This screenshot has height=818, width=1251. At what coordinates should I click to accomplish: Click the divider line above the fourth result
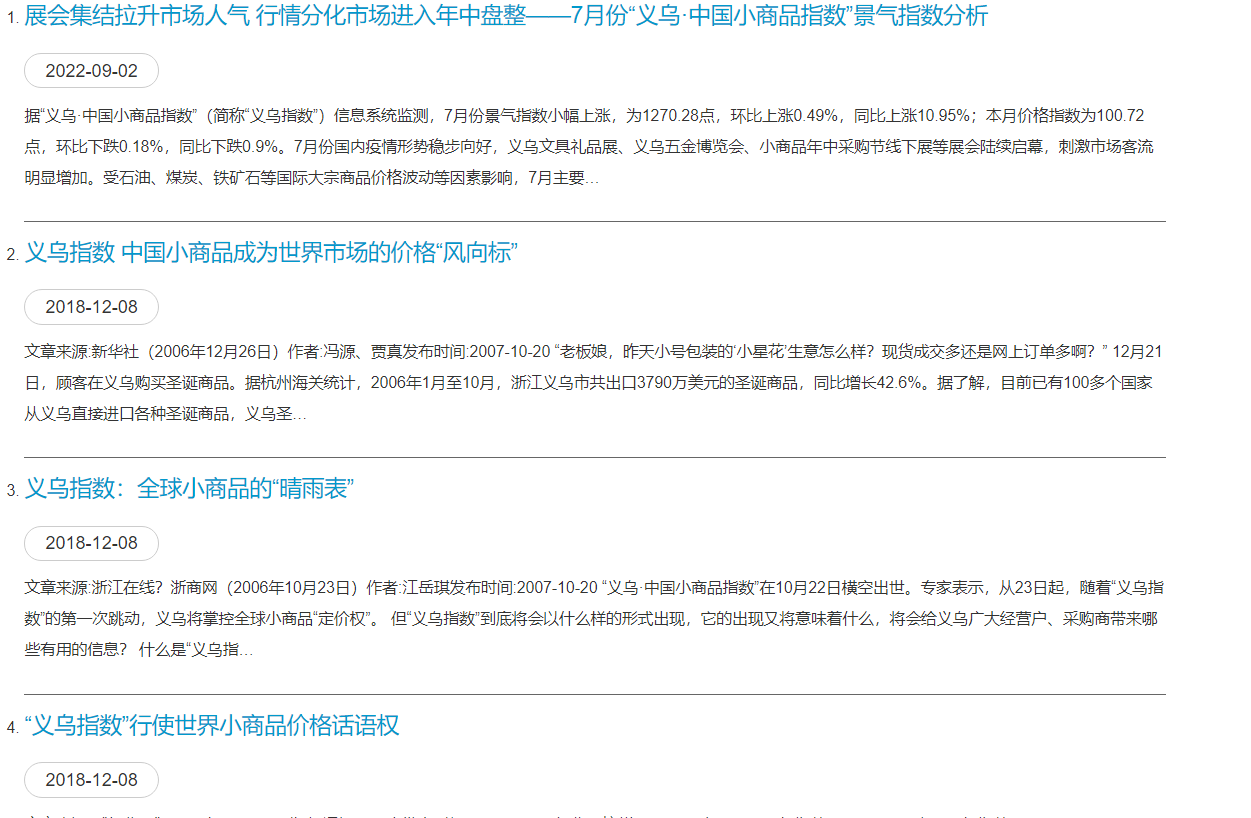point(594,694)
